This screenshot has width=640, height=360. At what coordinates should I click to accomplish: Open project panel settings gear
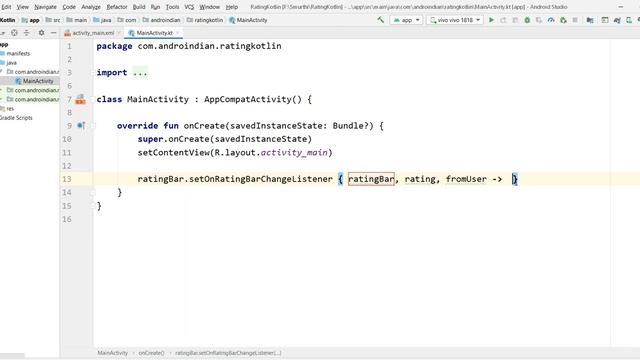41,33
